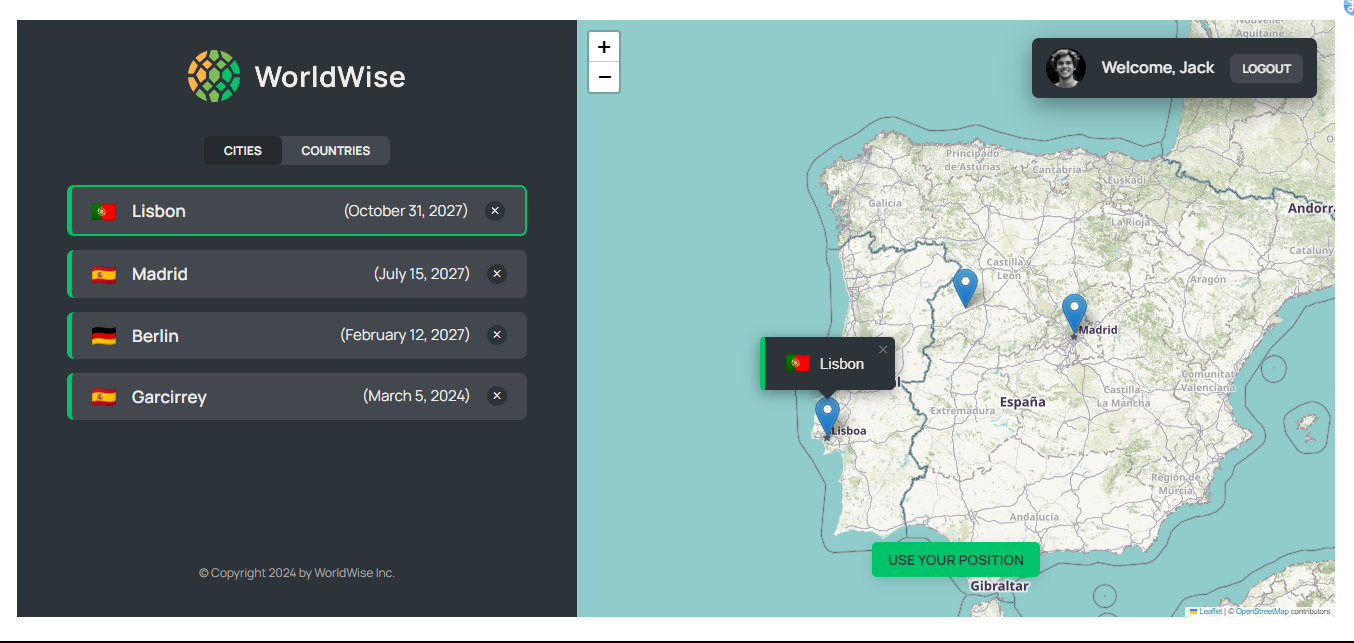The height and width of the screenshot is (643, 1354).
Task: Click the WorldWise globe logo icon
Action: coord(214,76)
